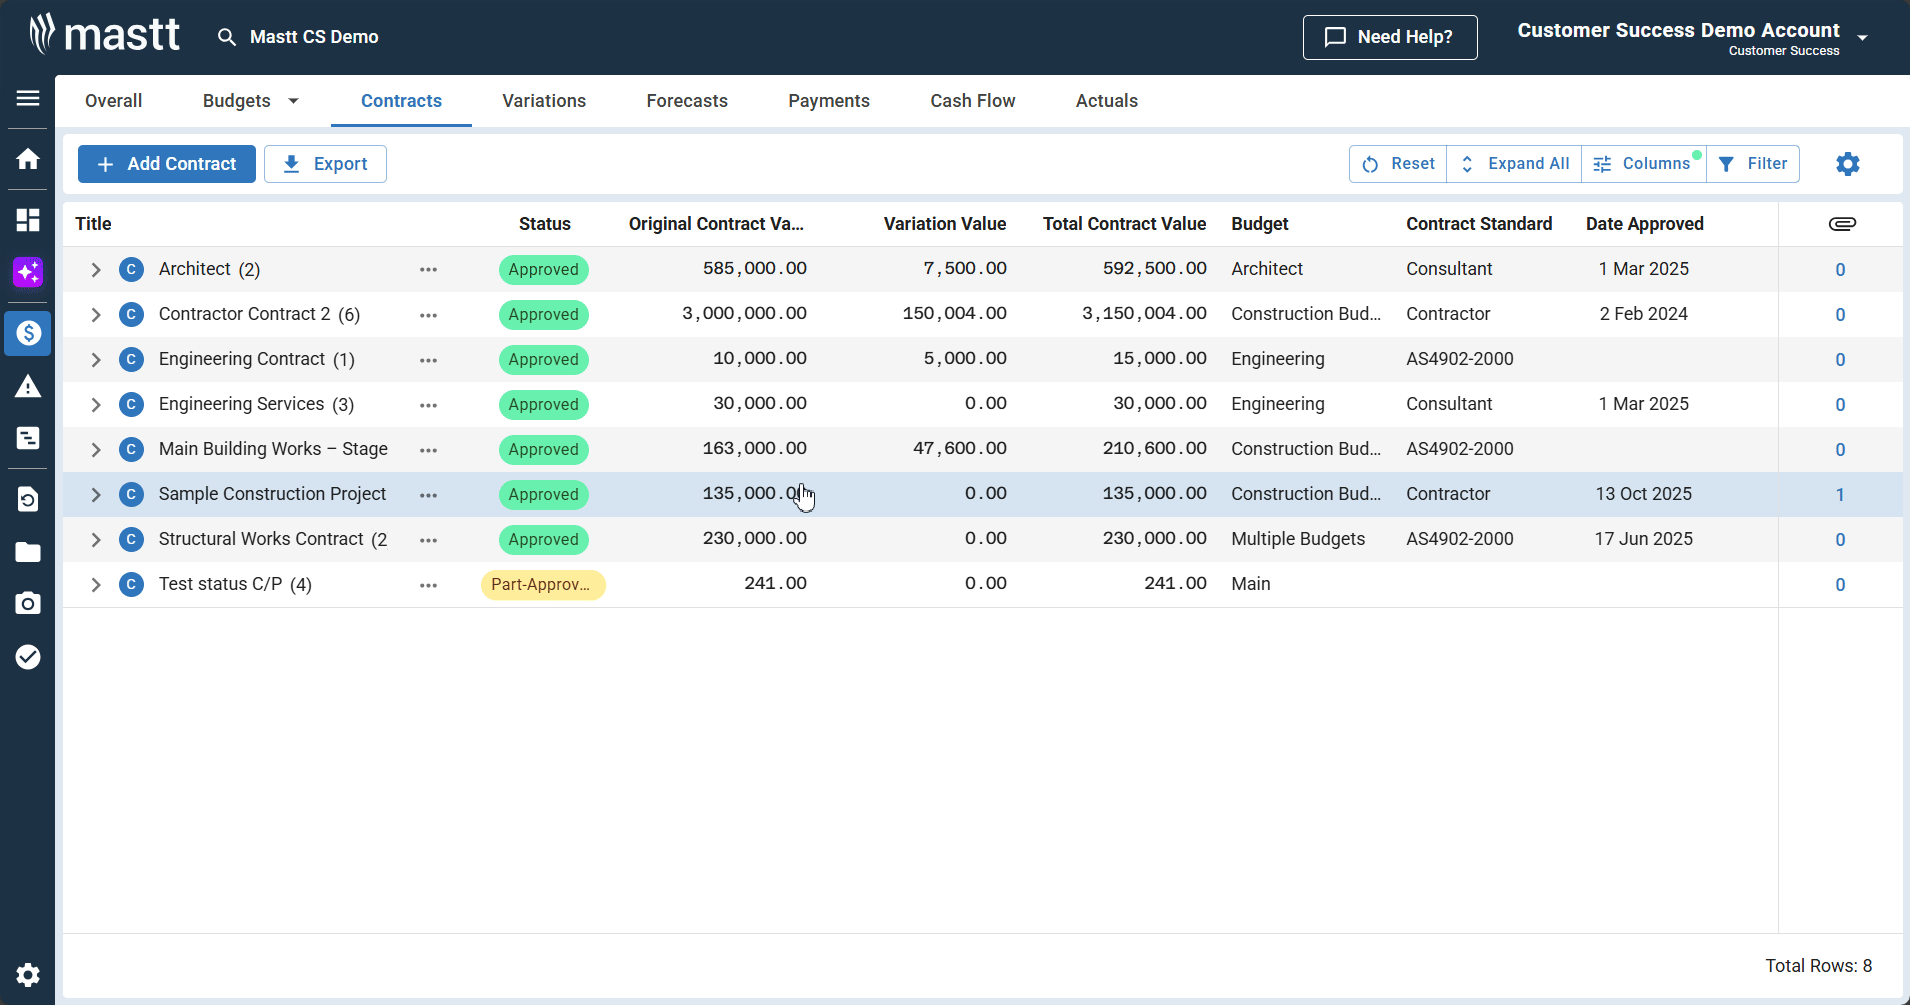Open the dashboard grid icon in sidebar
The width and height of the screenshot is (1910, 1005).
point(28,220)
